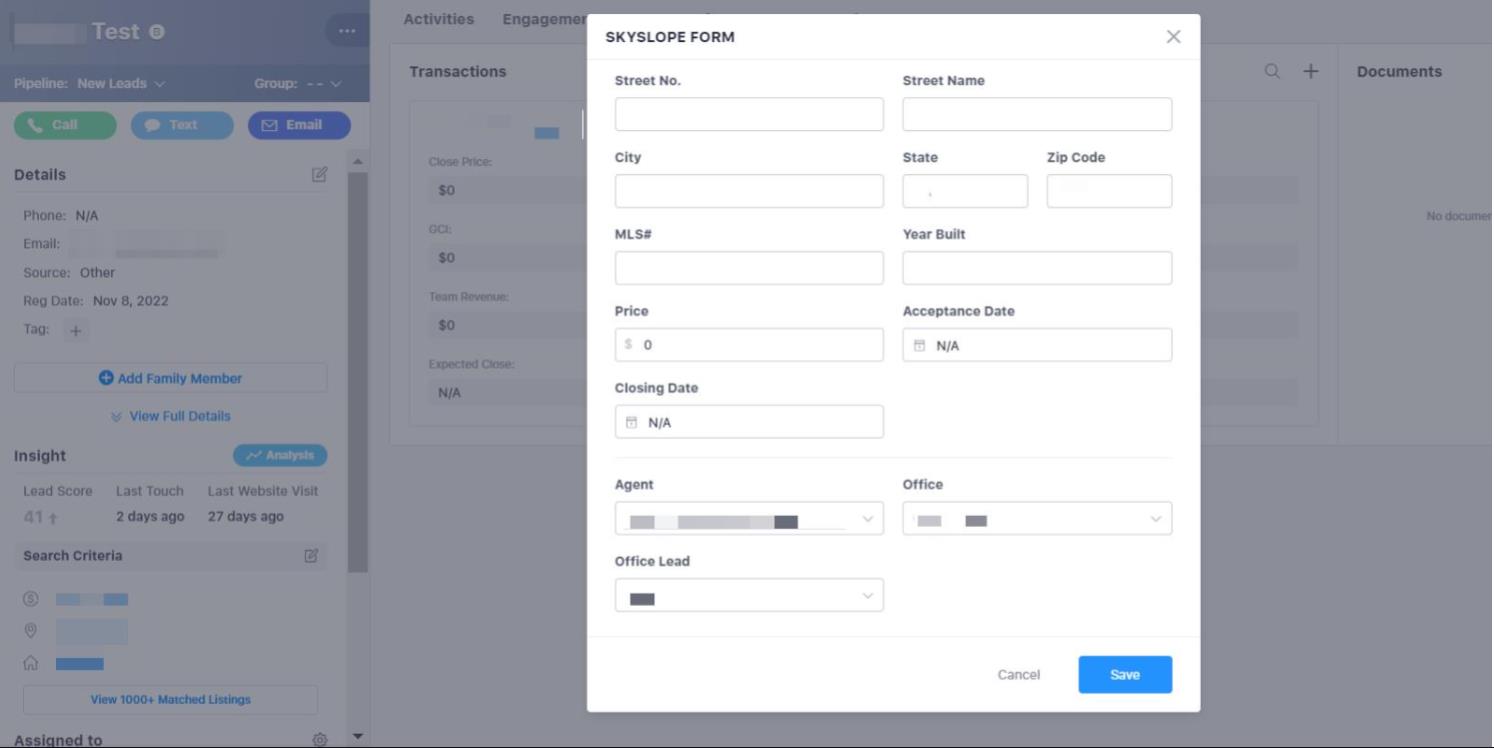Cancel the SkySlope form
Viewport: 1494px width, 748px height.
tap(1018, 675)
